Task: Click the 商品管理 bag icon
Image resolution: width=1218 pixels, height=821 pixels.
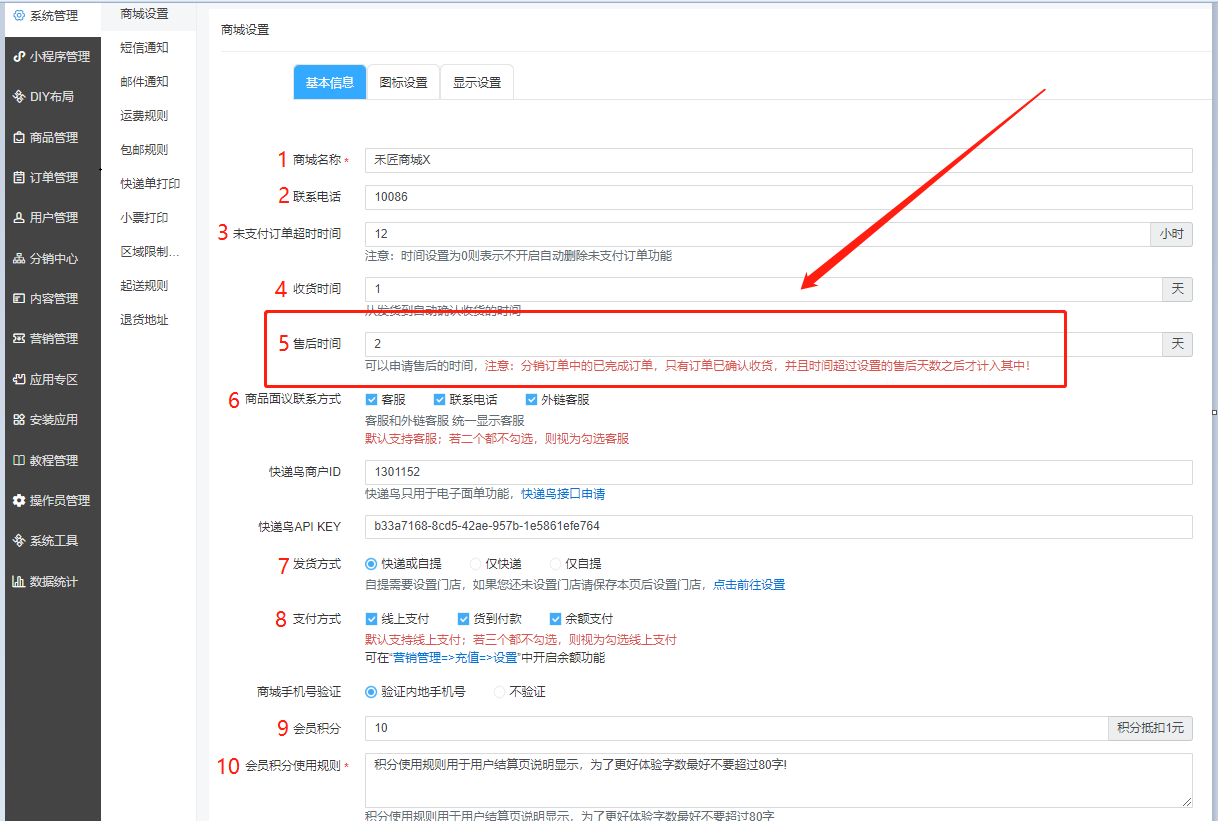Action: click(18, 138)
